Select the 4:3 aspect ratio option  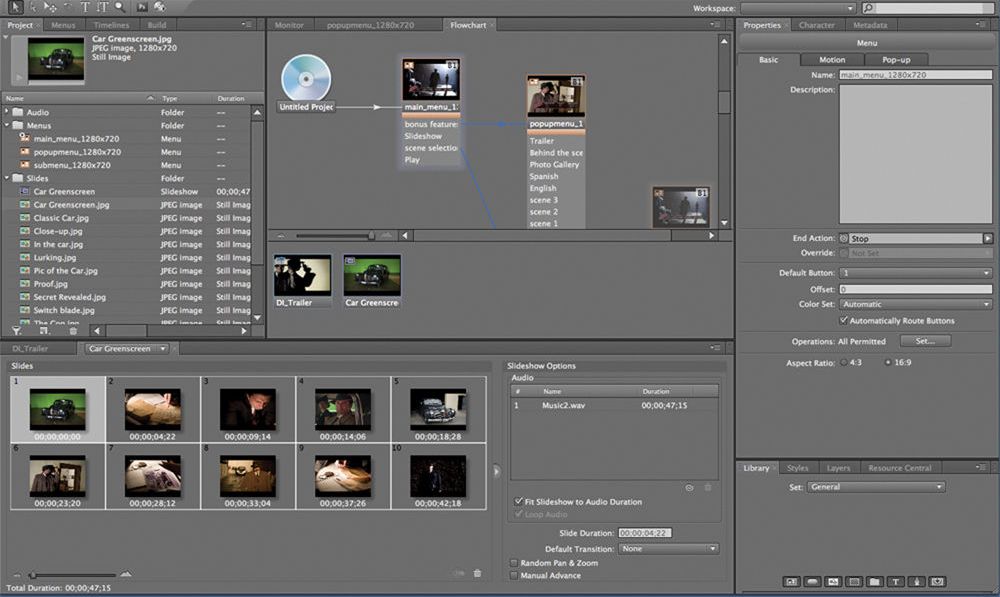[x=843, y=362]
